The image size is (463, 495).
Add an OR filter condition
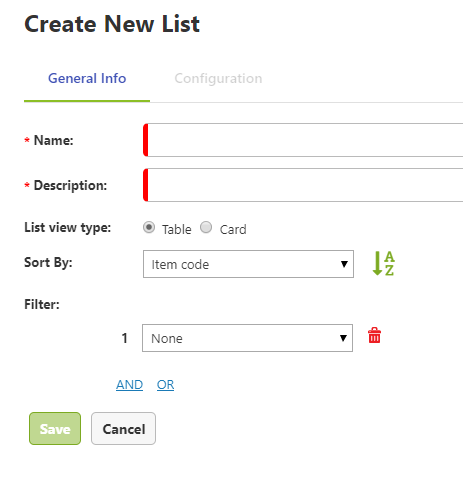coord(165,385)
